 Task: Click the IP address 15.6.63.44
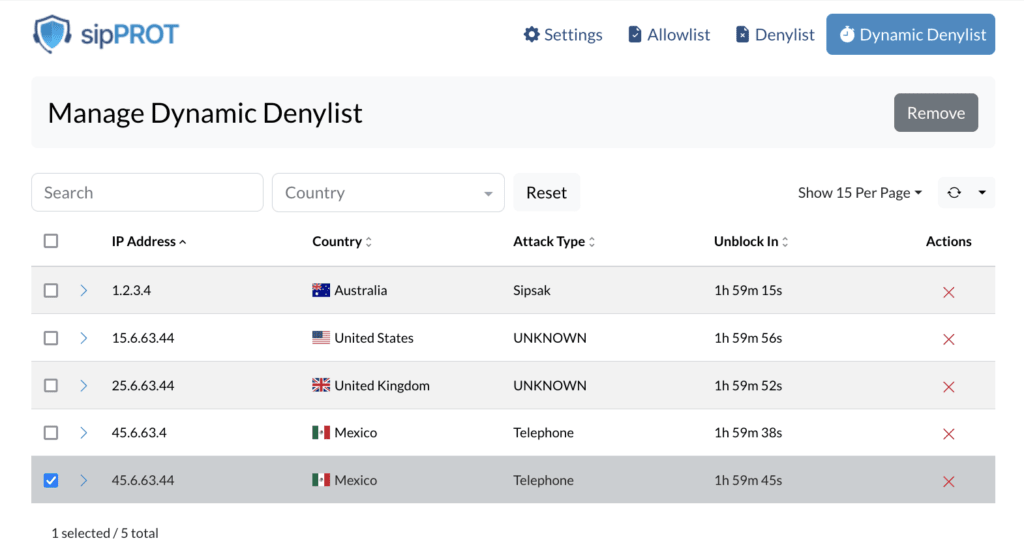pyautogui.click(x=143, y=338)
